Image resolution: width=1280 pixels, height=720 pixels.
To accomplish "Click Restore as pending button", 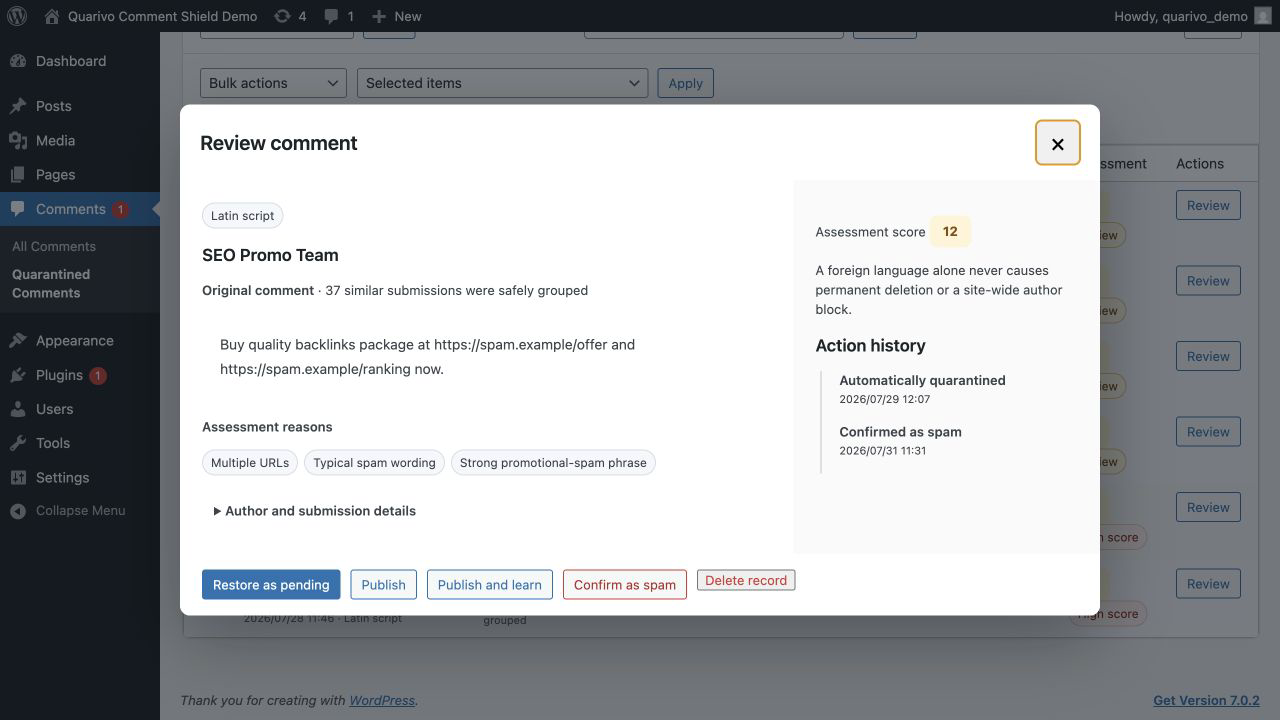I will (x=271, y=585).
